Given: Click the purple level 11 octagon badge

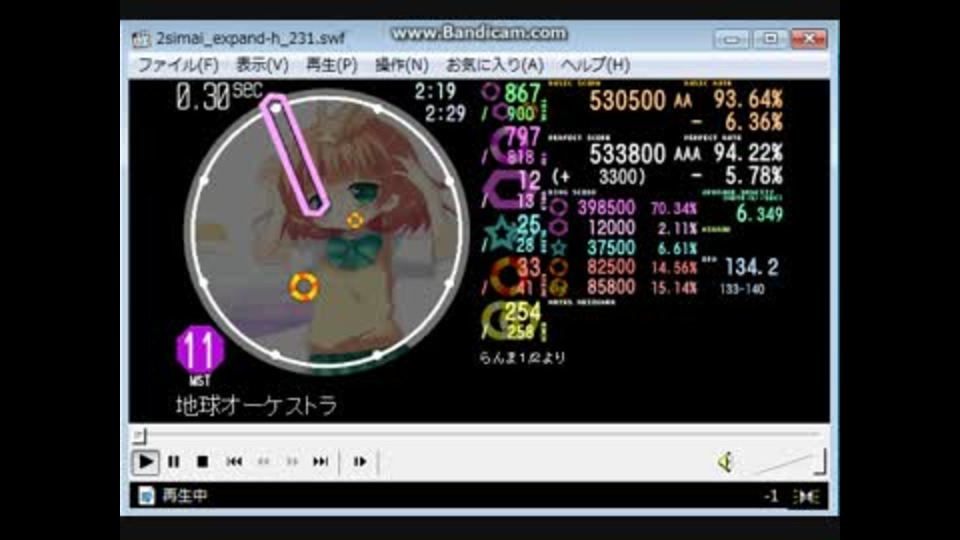Looking at the screenshot, I should (x=200, y=350).
